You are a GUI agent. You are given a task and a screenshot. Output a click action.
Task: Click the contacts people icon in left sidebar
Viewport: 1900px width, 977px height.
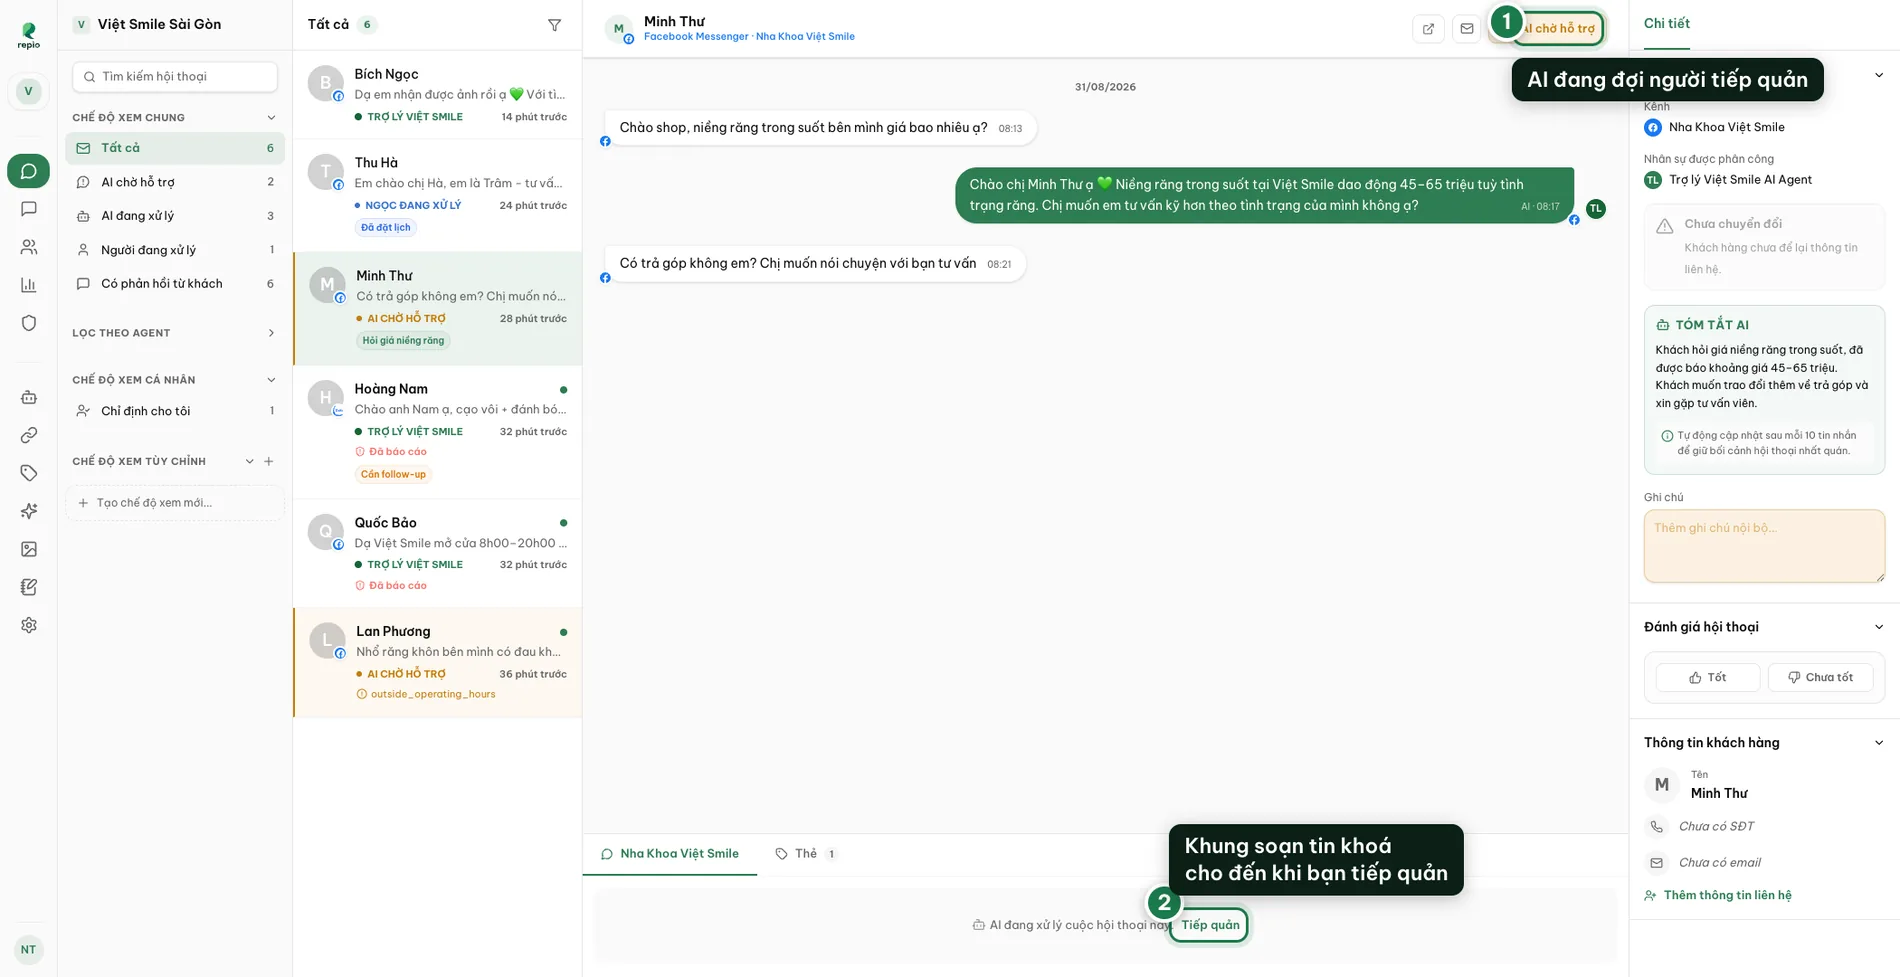pos(28,247)
